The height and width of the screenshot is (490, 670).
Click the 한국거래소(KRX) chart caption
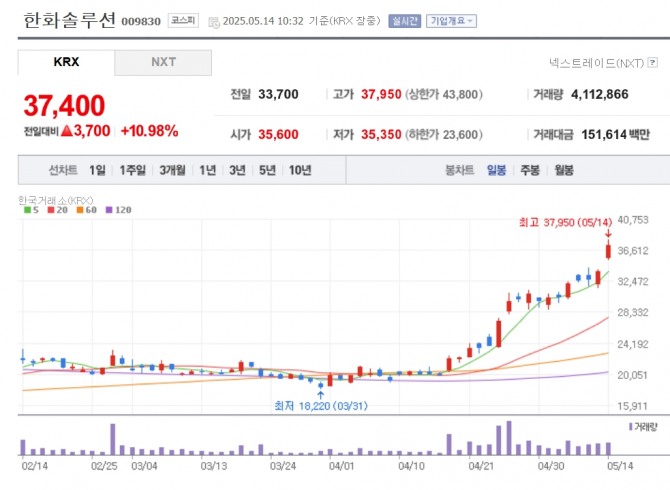[x=56, y=200]
